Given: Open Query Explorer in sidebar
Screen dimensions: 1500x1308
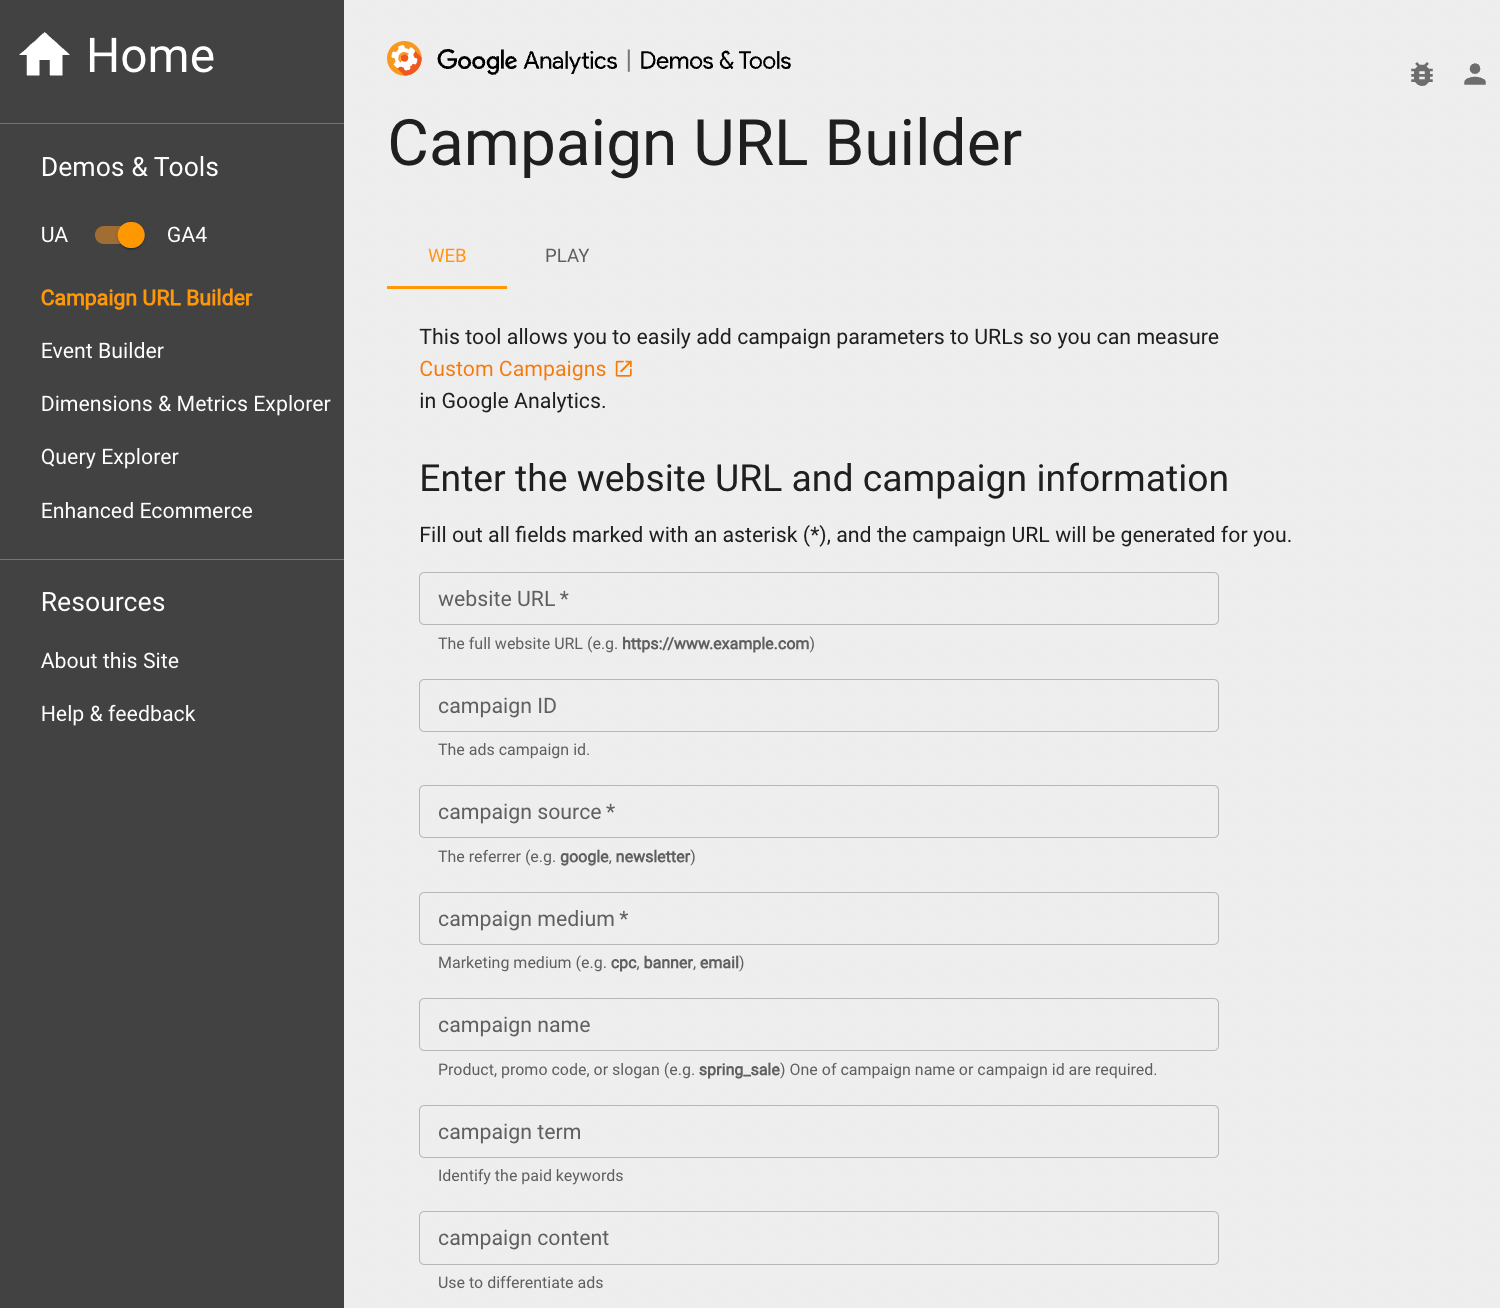Looking at the screenshot, I should [109, 457].
